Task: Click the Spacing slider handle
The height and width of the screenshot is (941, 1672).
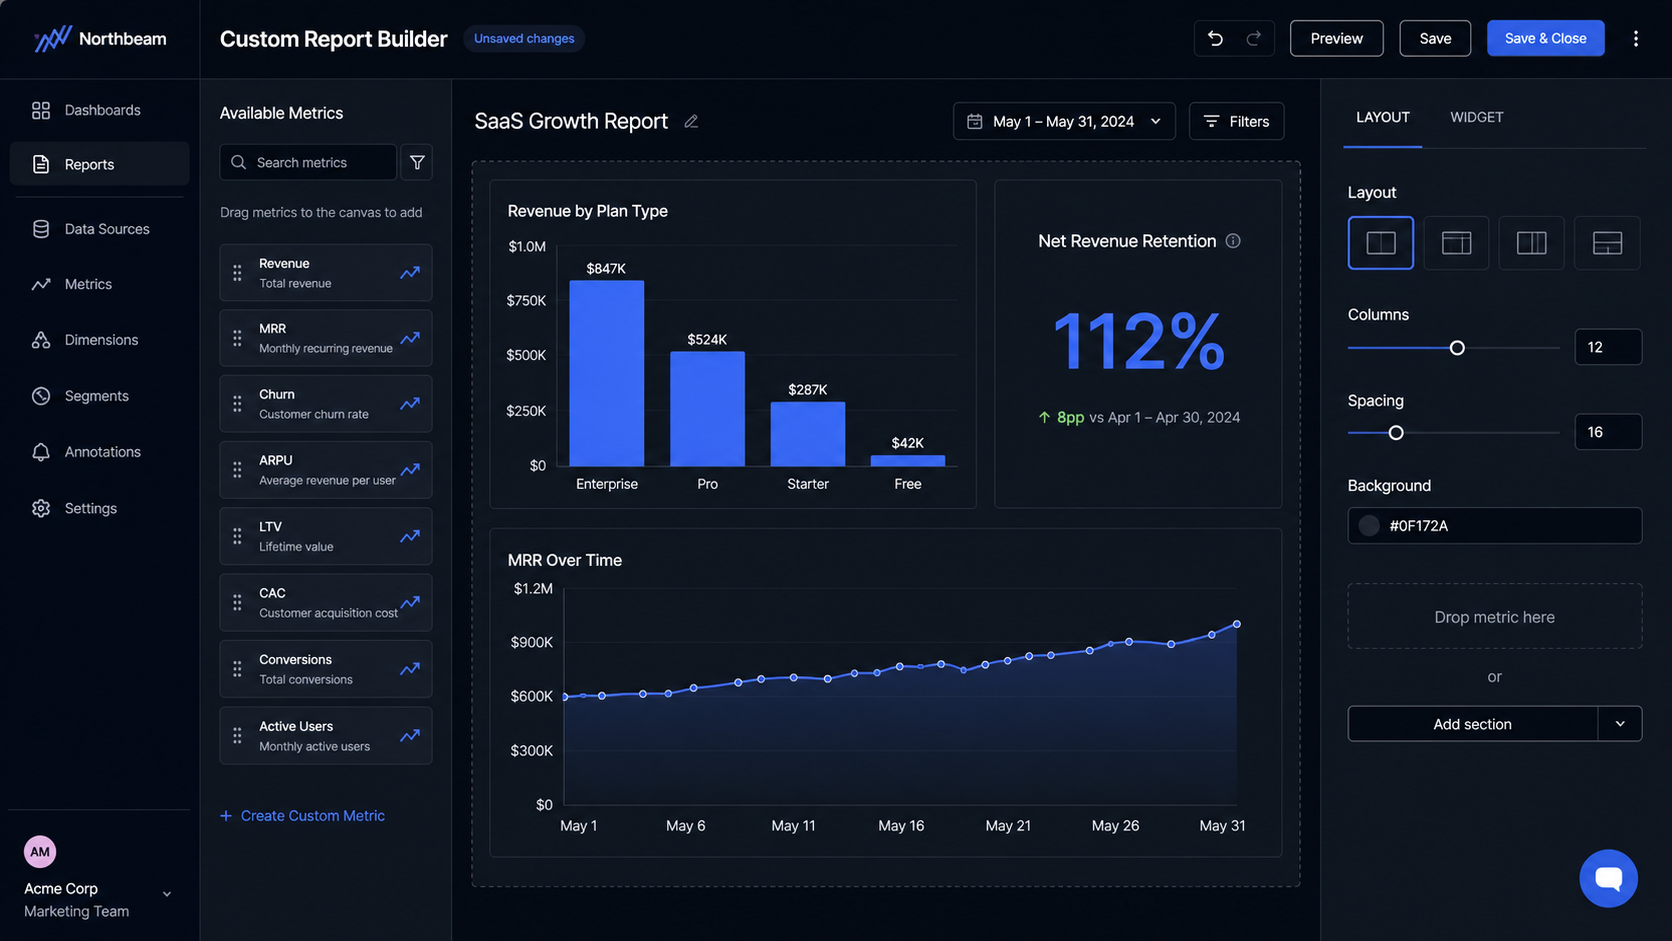Action: coord(1396,433)
